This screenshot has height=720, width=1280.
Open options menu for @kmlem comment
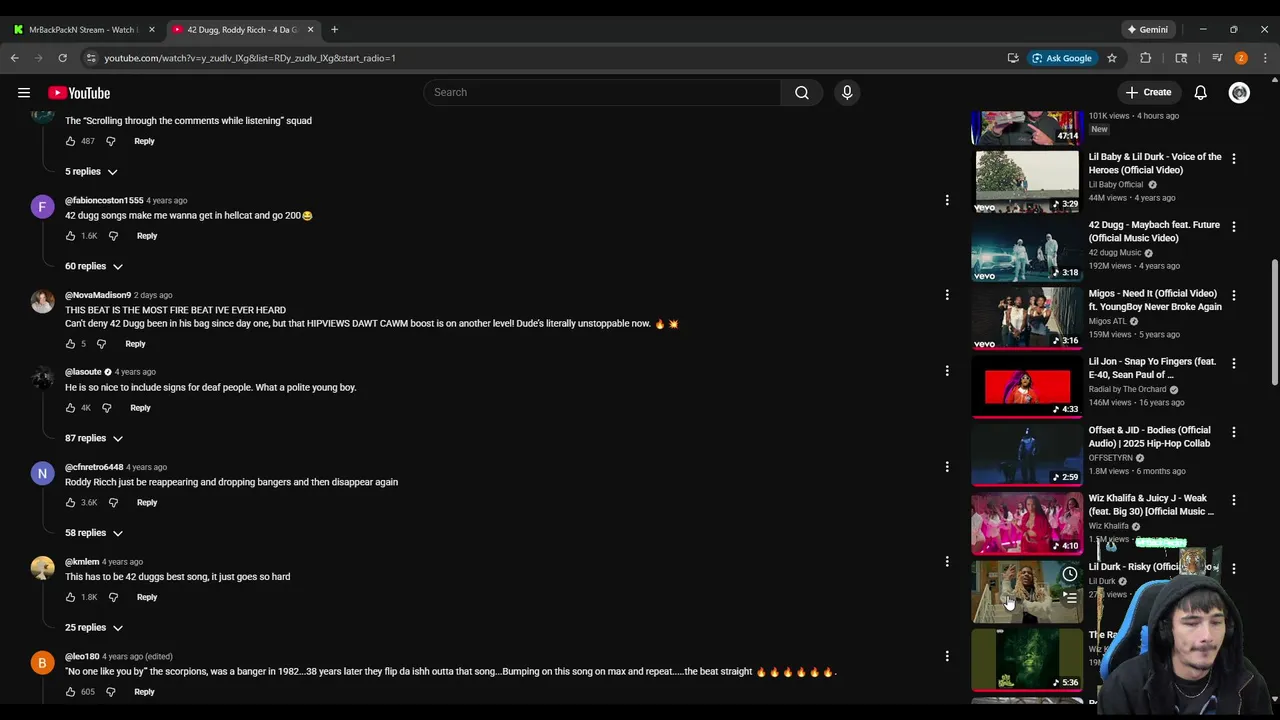point(947,562)
